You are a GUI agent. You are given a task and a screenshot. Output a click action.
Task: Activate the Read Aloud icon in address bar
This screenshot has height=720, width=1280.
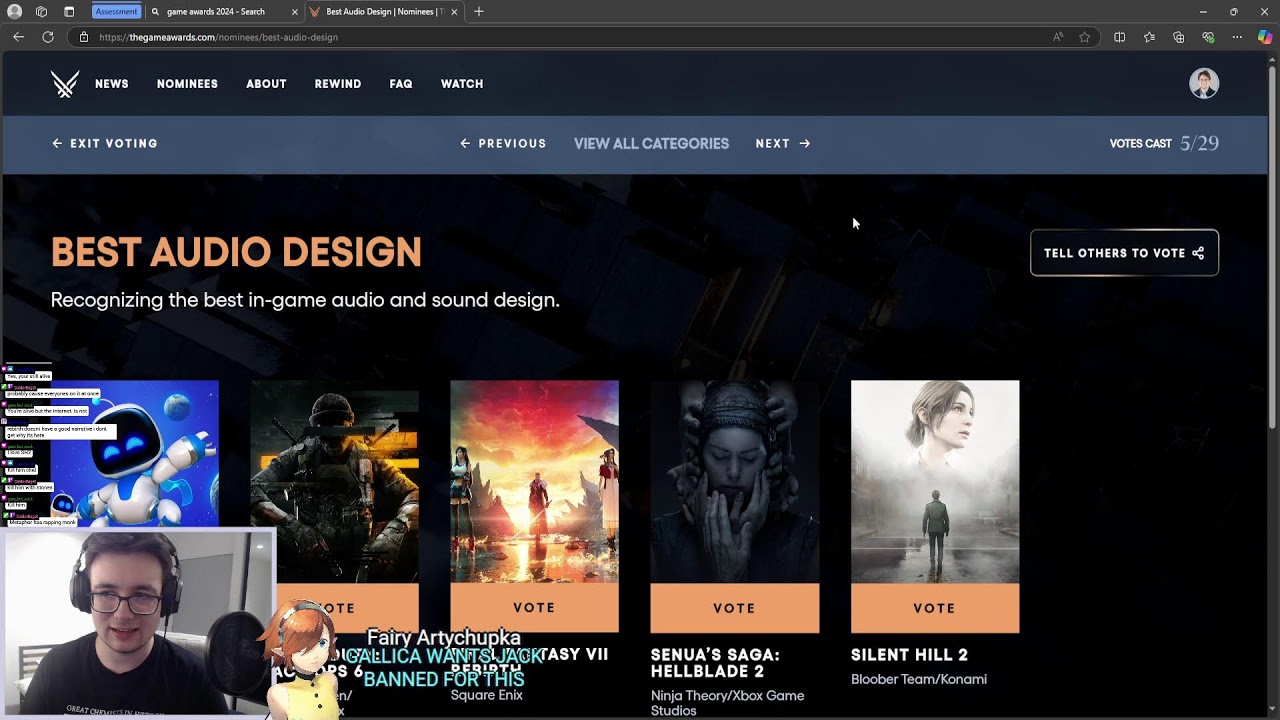pyautogui.click(x=1058, y=37)
